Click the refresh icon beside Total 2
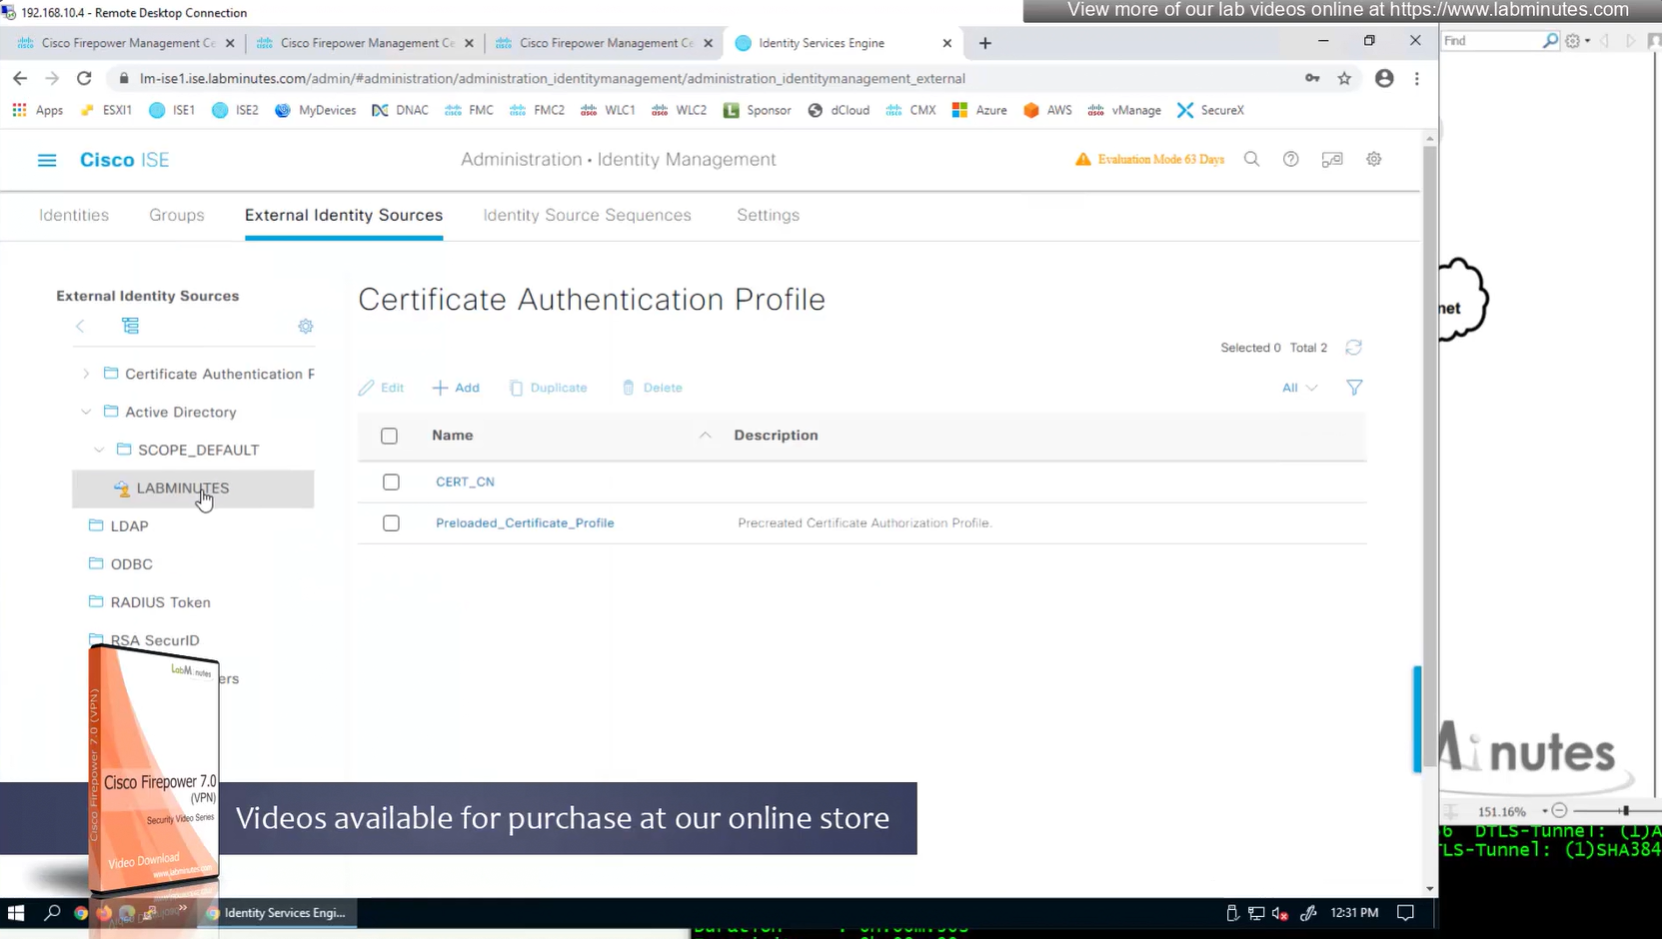Viewport: 1662px width, 939px height. (1353, 348)
